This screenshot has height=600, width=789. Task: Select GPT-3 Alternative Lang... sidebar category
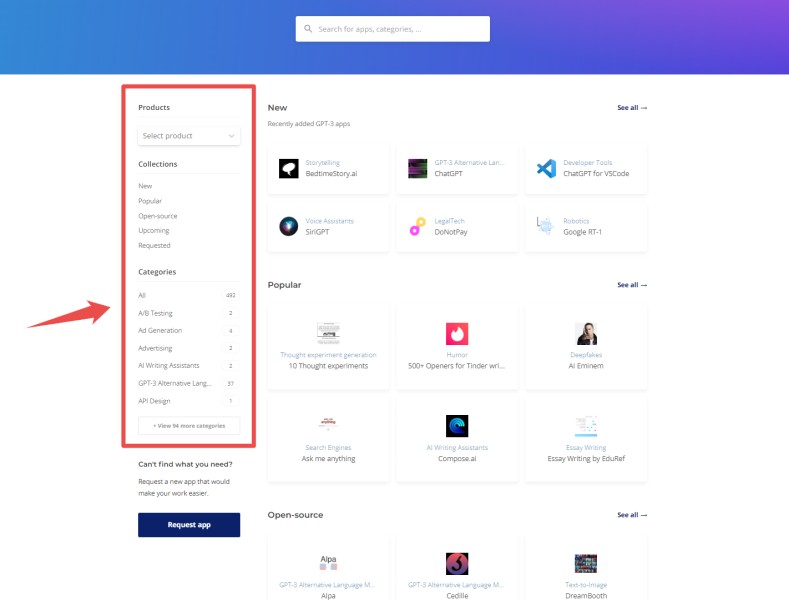189,383
